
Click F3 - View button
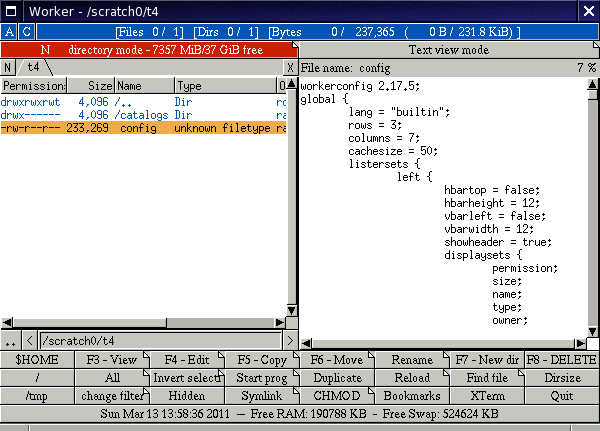(x=112, y=360)
